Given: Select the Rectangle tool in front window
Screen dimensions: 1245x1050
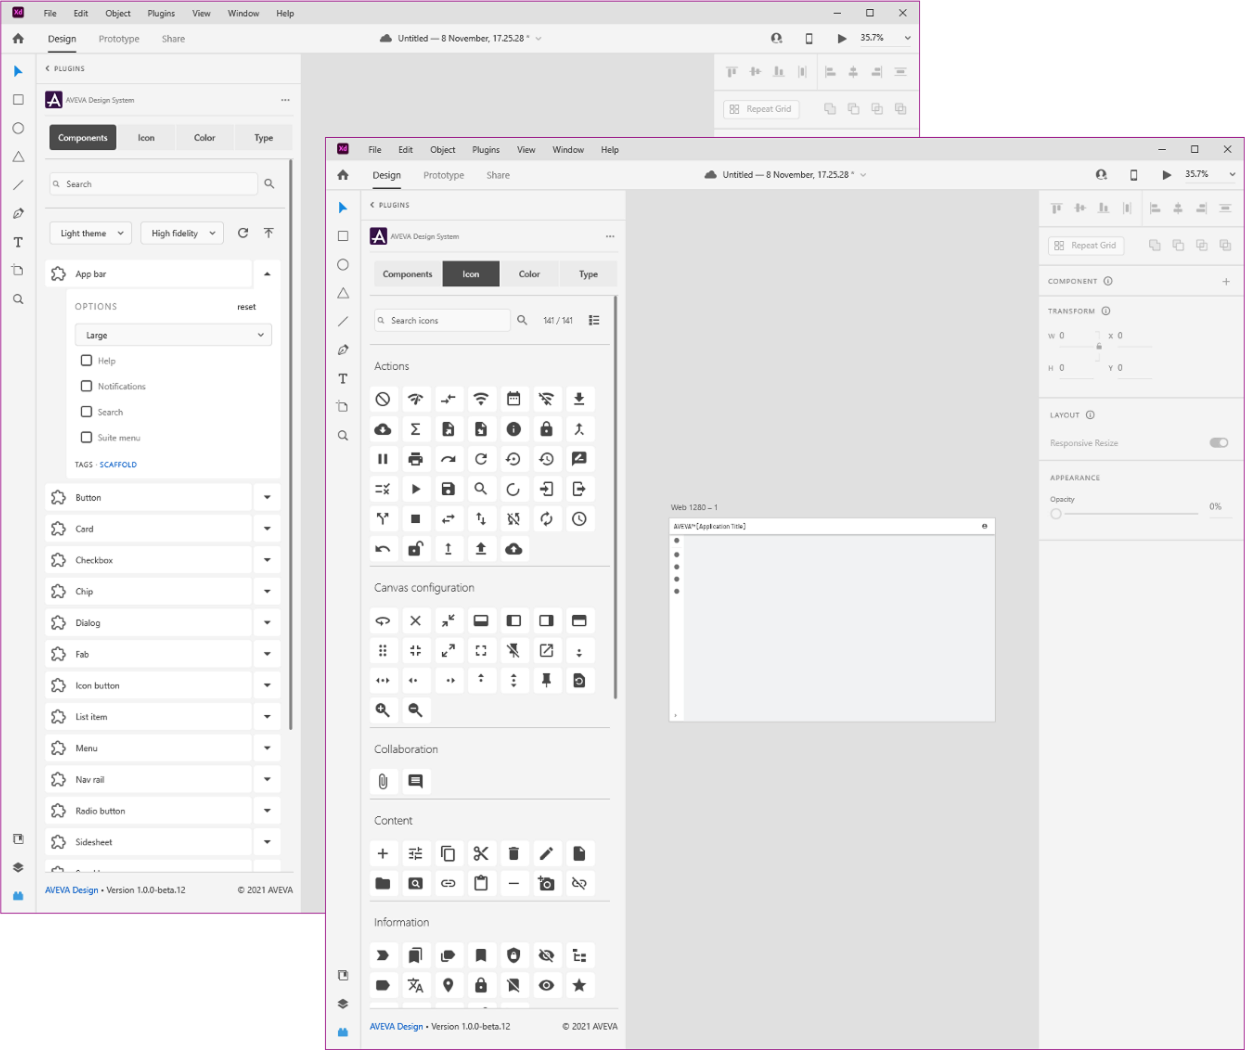Looking at the screenshot, I should point(343,236).
